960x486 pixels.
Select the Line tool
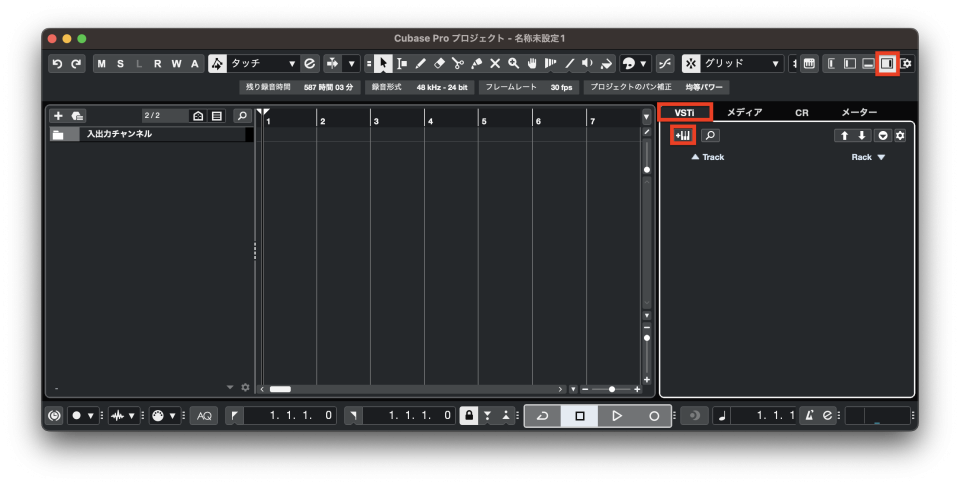tap(569, 64)
